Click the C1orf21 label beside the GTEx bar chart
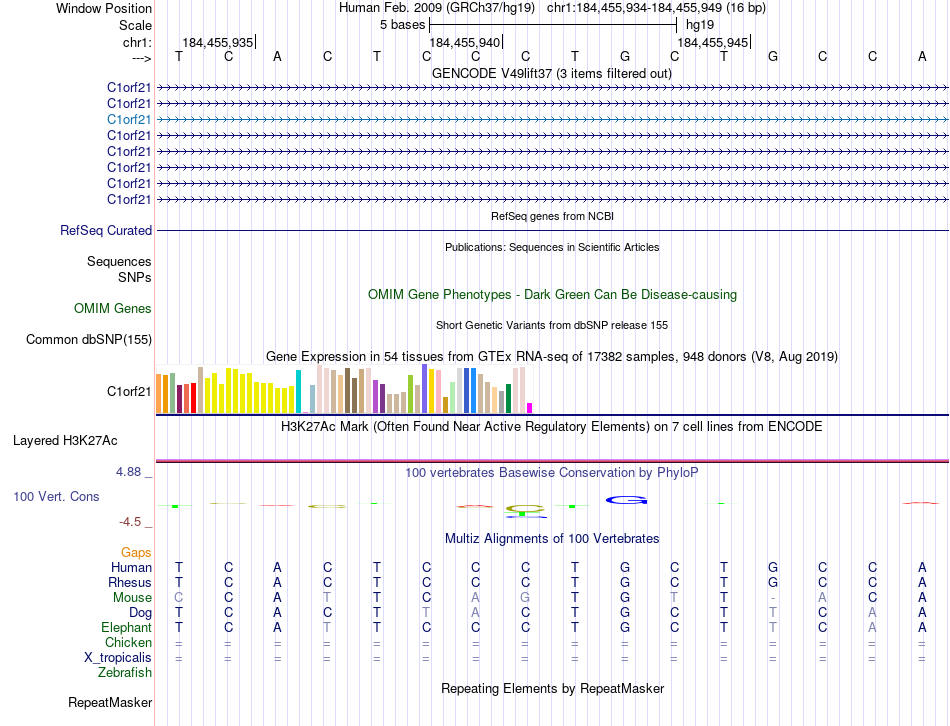 pos(129,391)
